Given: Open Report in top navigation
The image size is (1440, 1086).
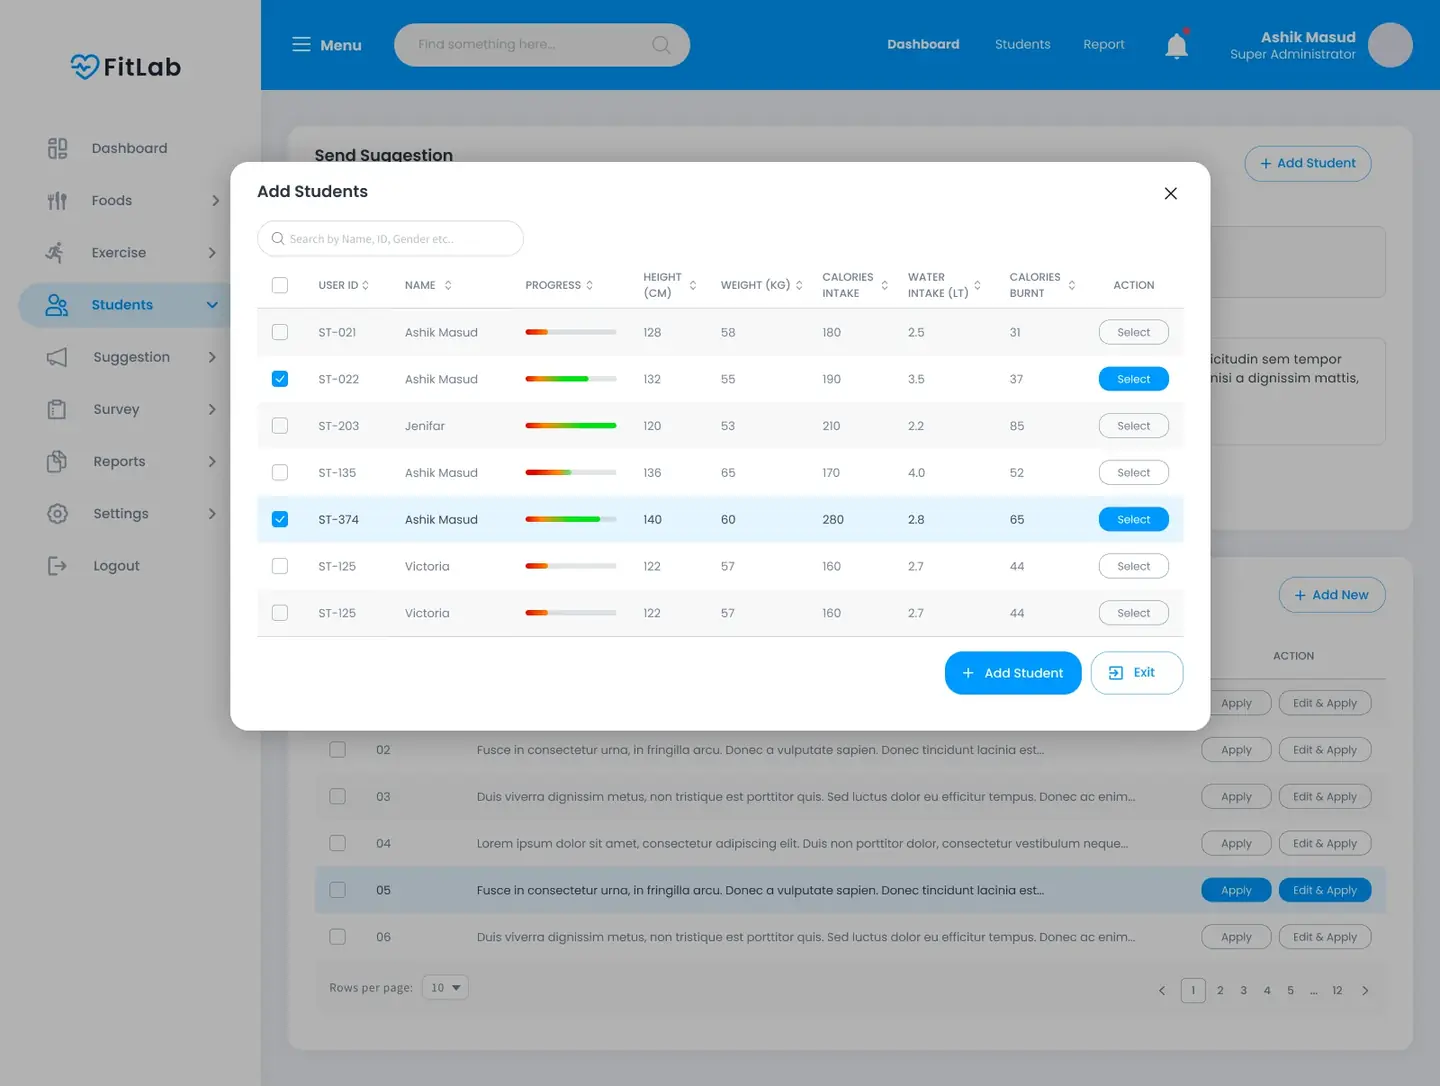Looking at the screenshot, I should [1104, 44].
